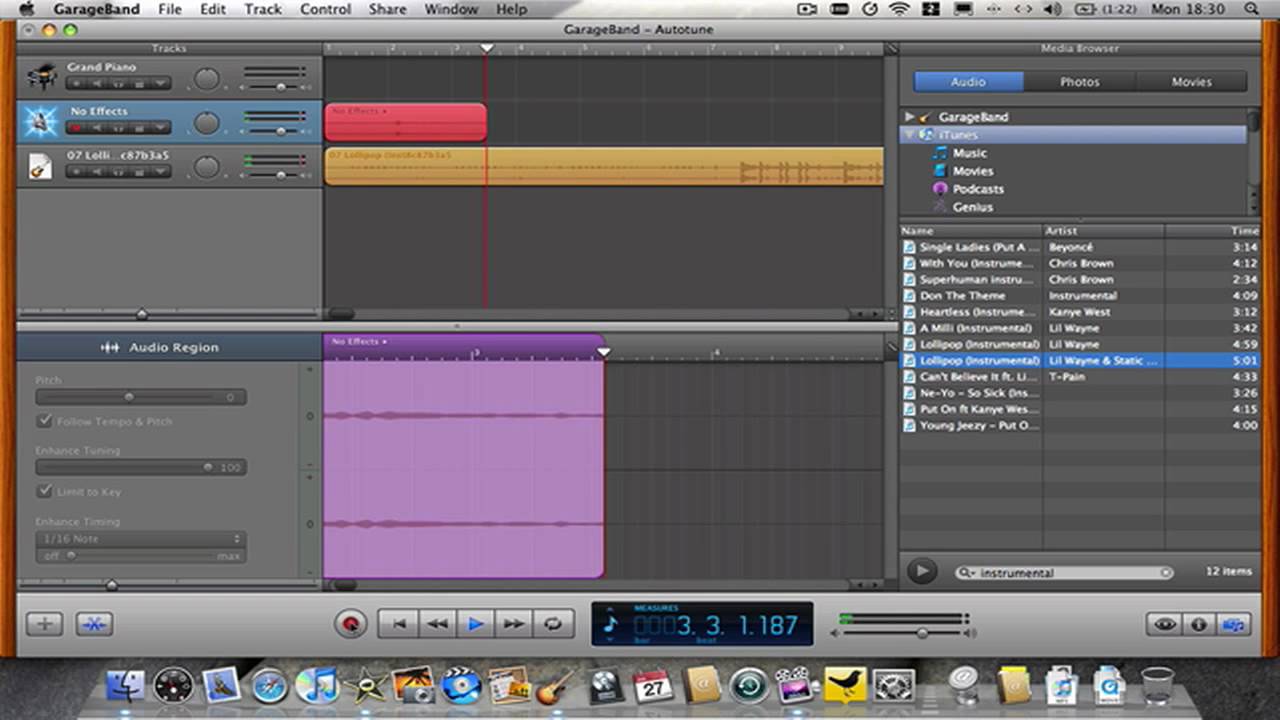Open the Share menu

[x=387, y=9]
